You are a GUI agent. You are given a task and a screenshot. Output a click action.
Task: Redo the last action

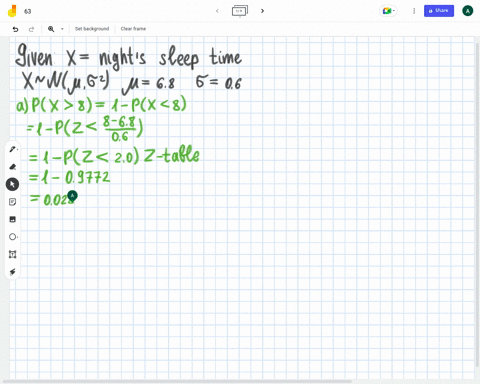[31, 29]
